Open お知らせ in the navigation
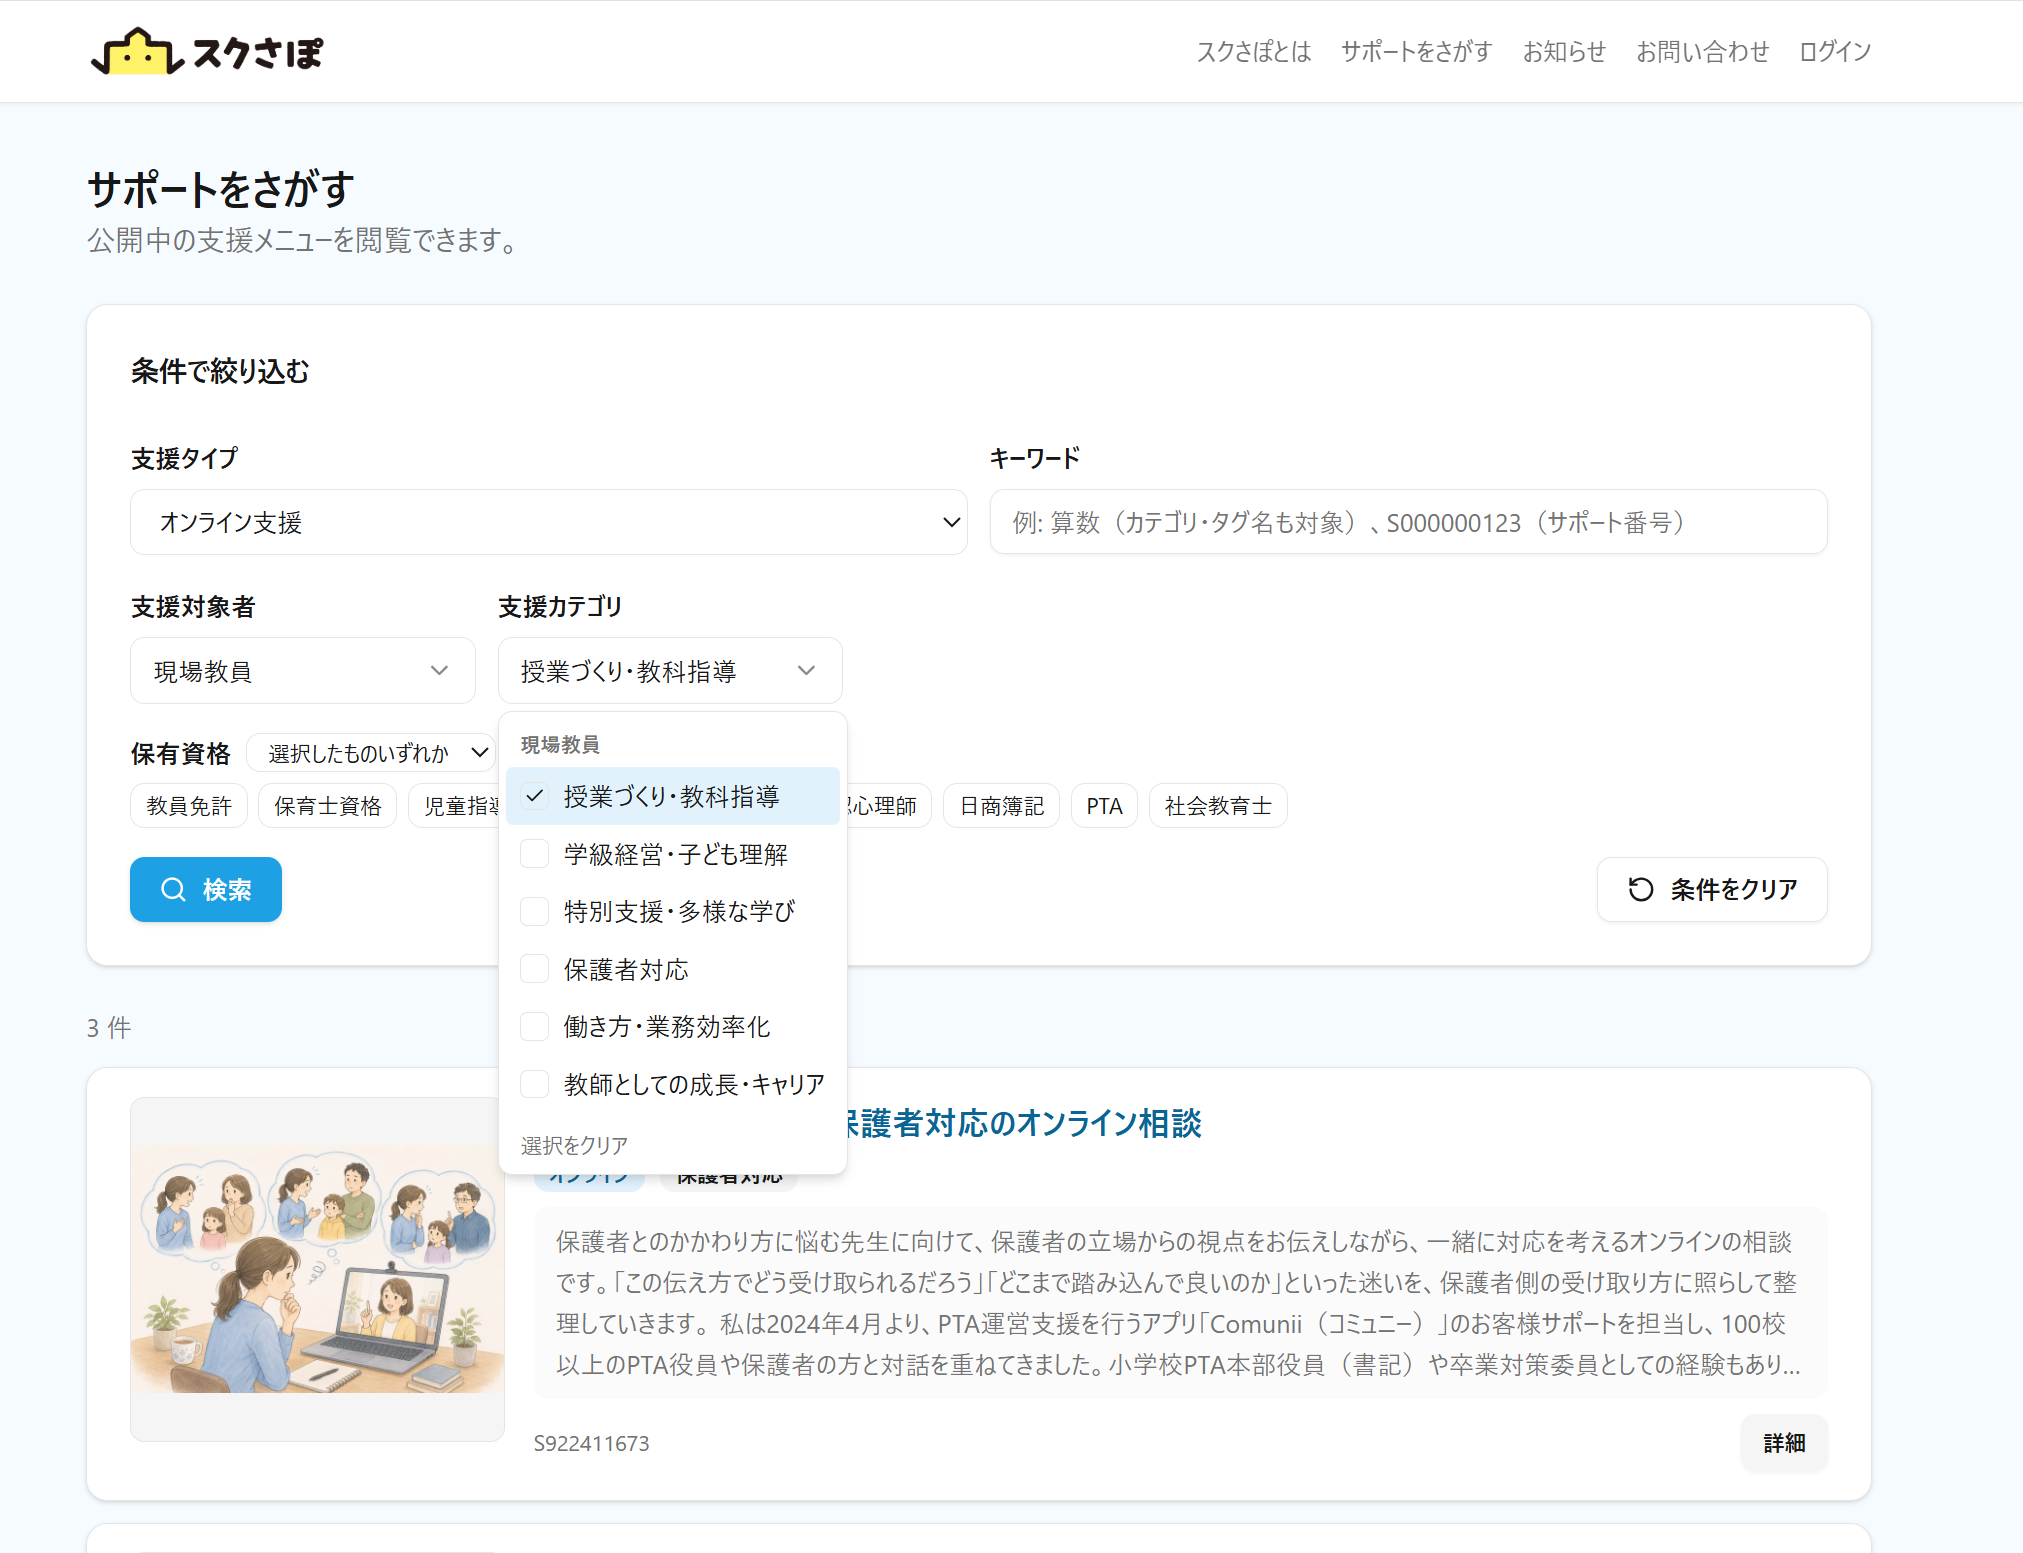This screenshot has height=1553, width=2023. pos(1564,51)
